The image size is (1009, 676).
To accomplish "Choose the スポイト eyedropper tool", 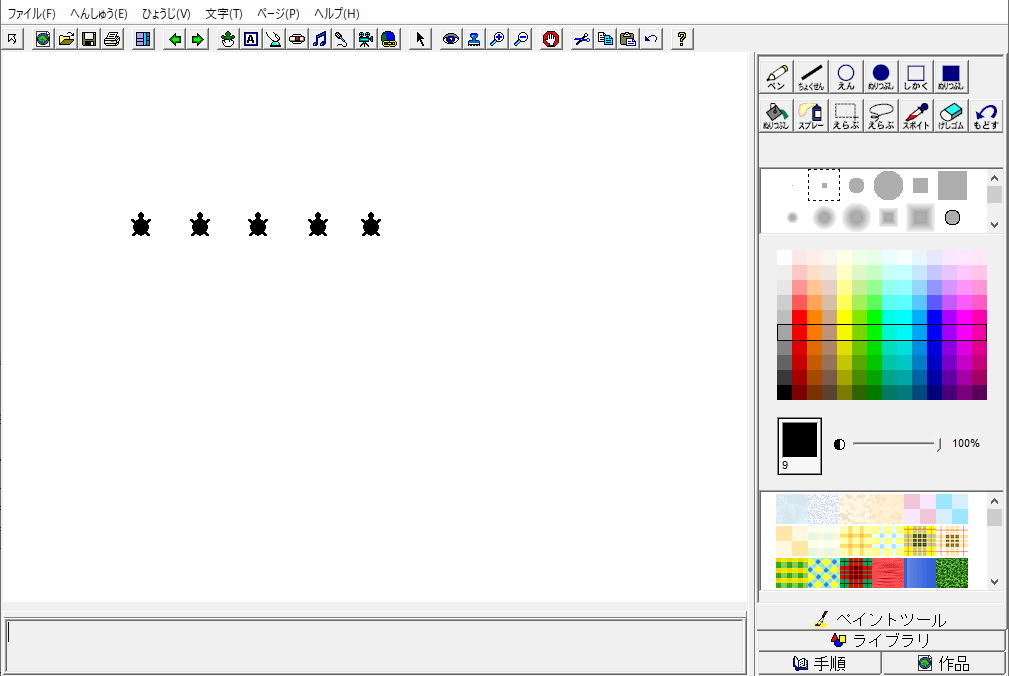I will pos(916,115).
